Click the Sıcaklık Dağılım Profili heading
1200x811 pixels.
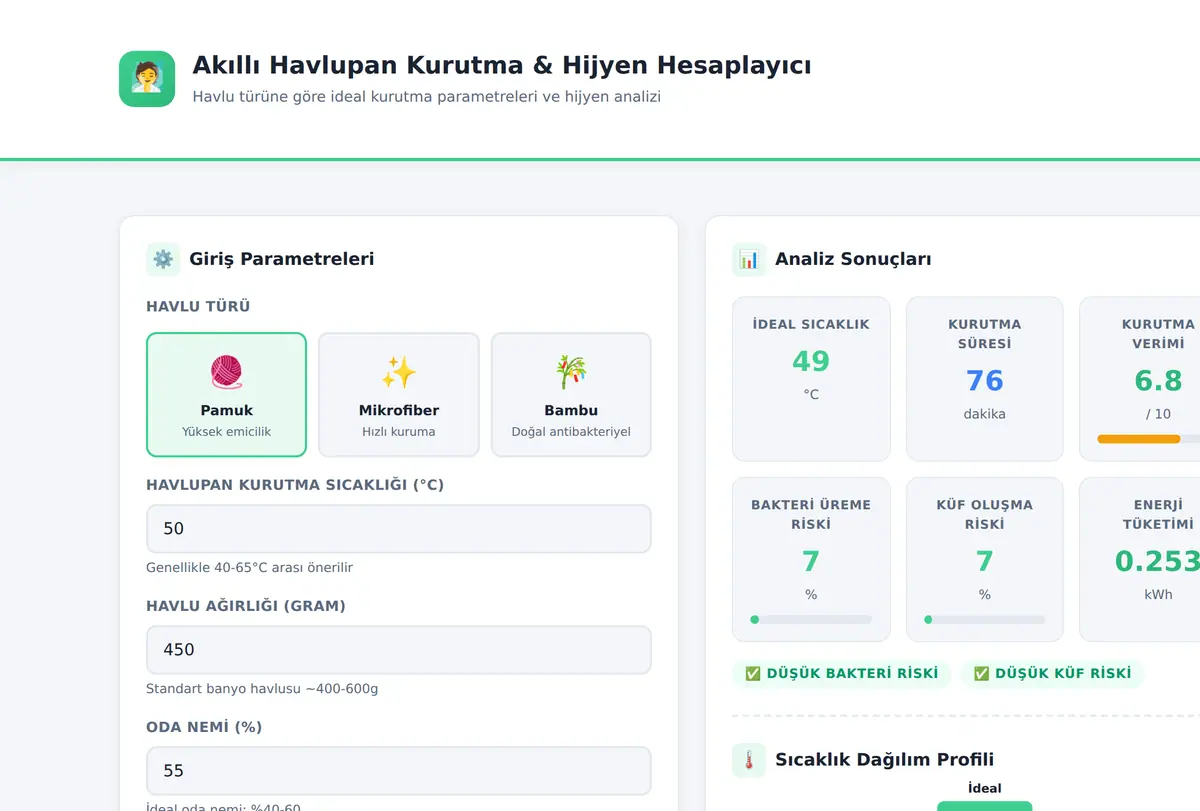[885, 760]
